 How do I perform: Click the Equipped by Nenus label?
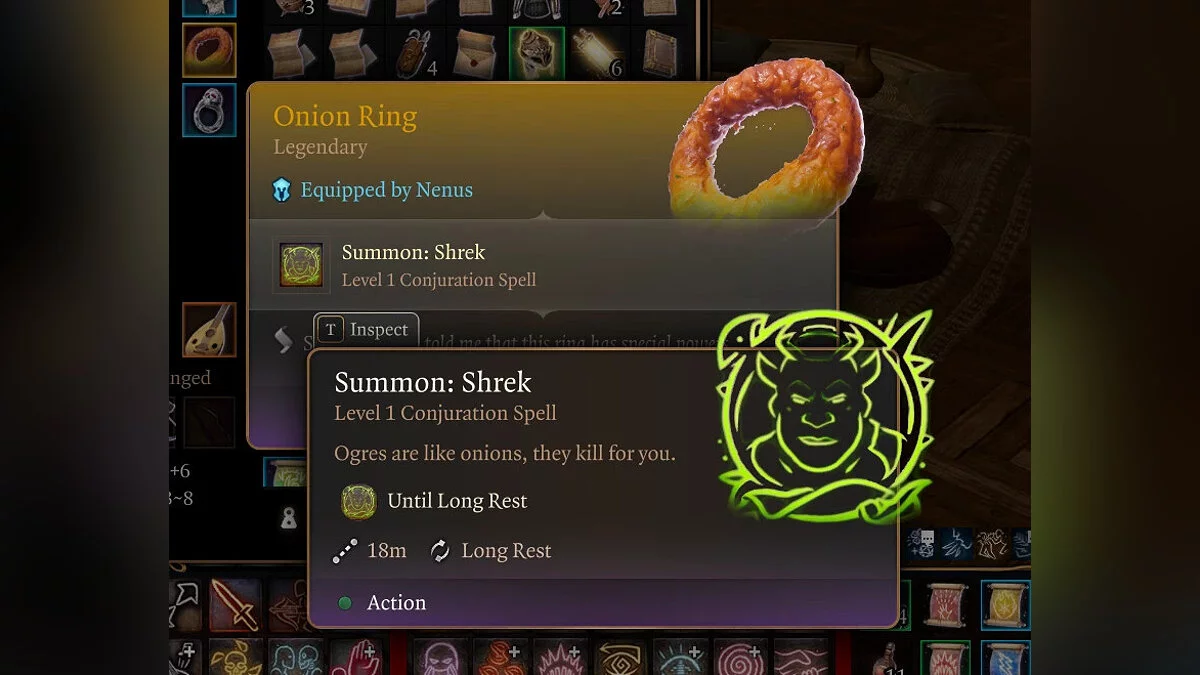(x=387, y=190)
